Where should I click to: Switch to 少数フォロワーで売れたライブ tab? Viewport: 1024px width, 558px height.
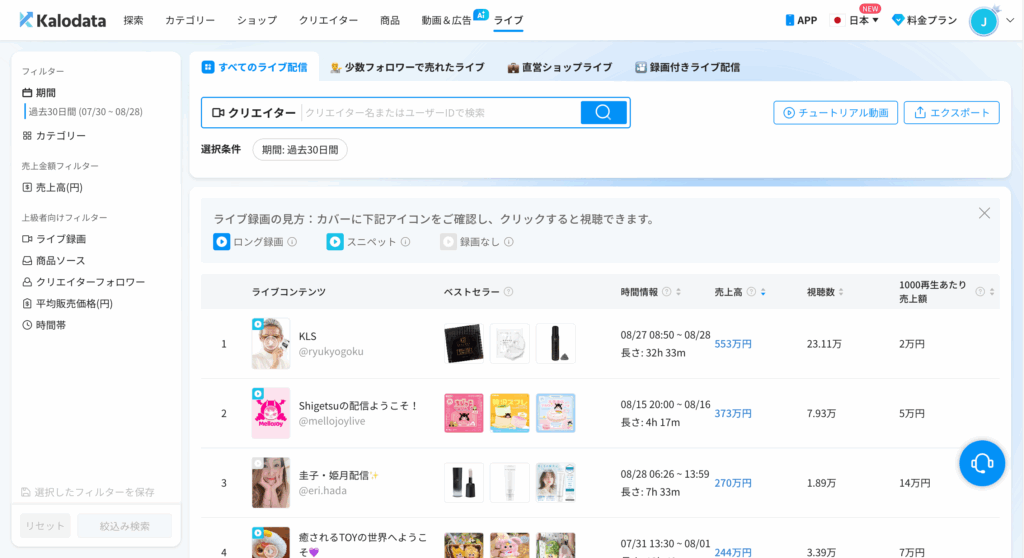pyautogui.click(x=407, y=67)
